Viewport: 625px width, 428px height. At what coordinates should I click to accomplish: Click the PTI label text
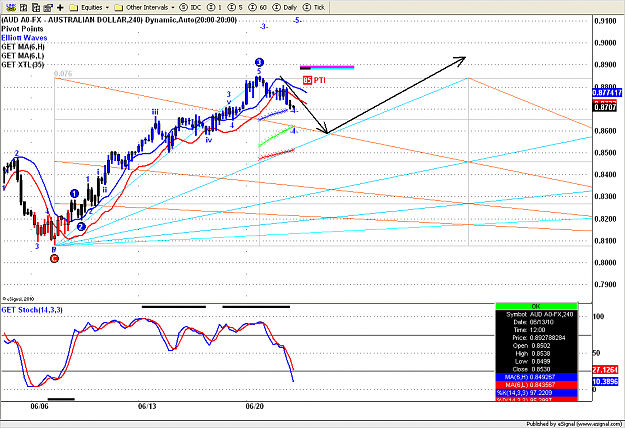point(320,80)
